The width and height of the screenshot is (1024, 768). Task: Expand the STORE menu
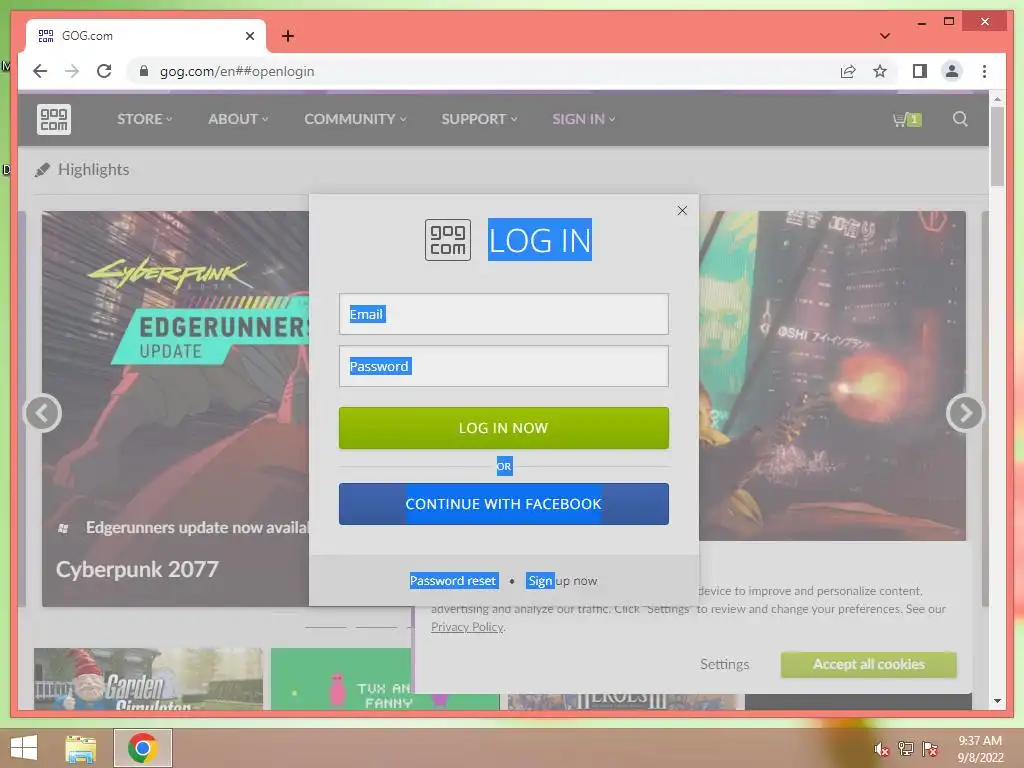tap(144, 119)
